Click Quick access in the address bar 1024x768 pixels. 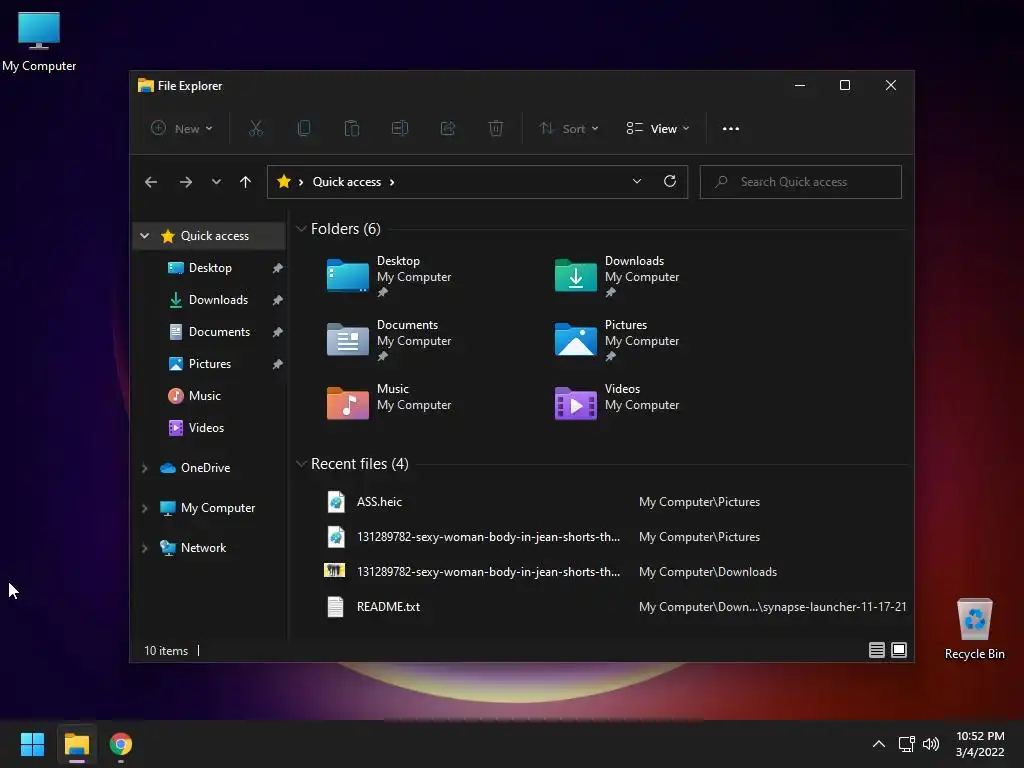coord(347,182)
